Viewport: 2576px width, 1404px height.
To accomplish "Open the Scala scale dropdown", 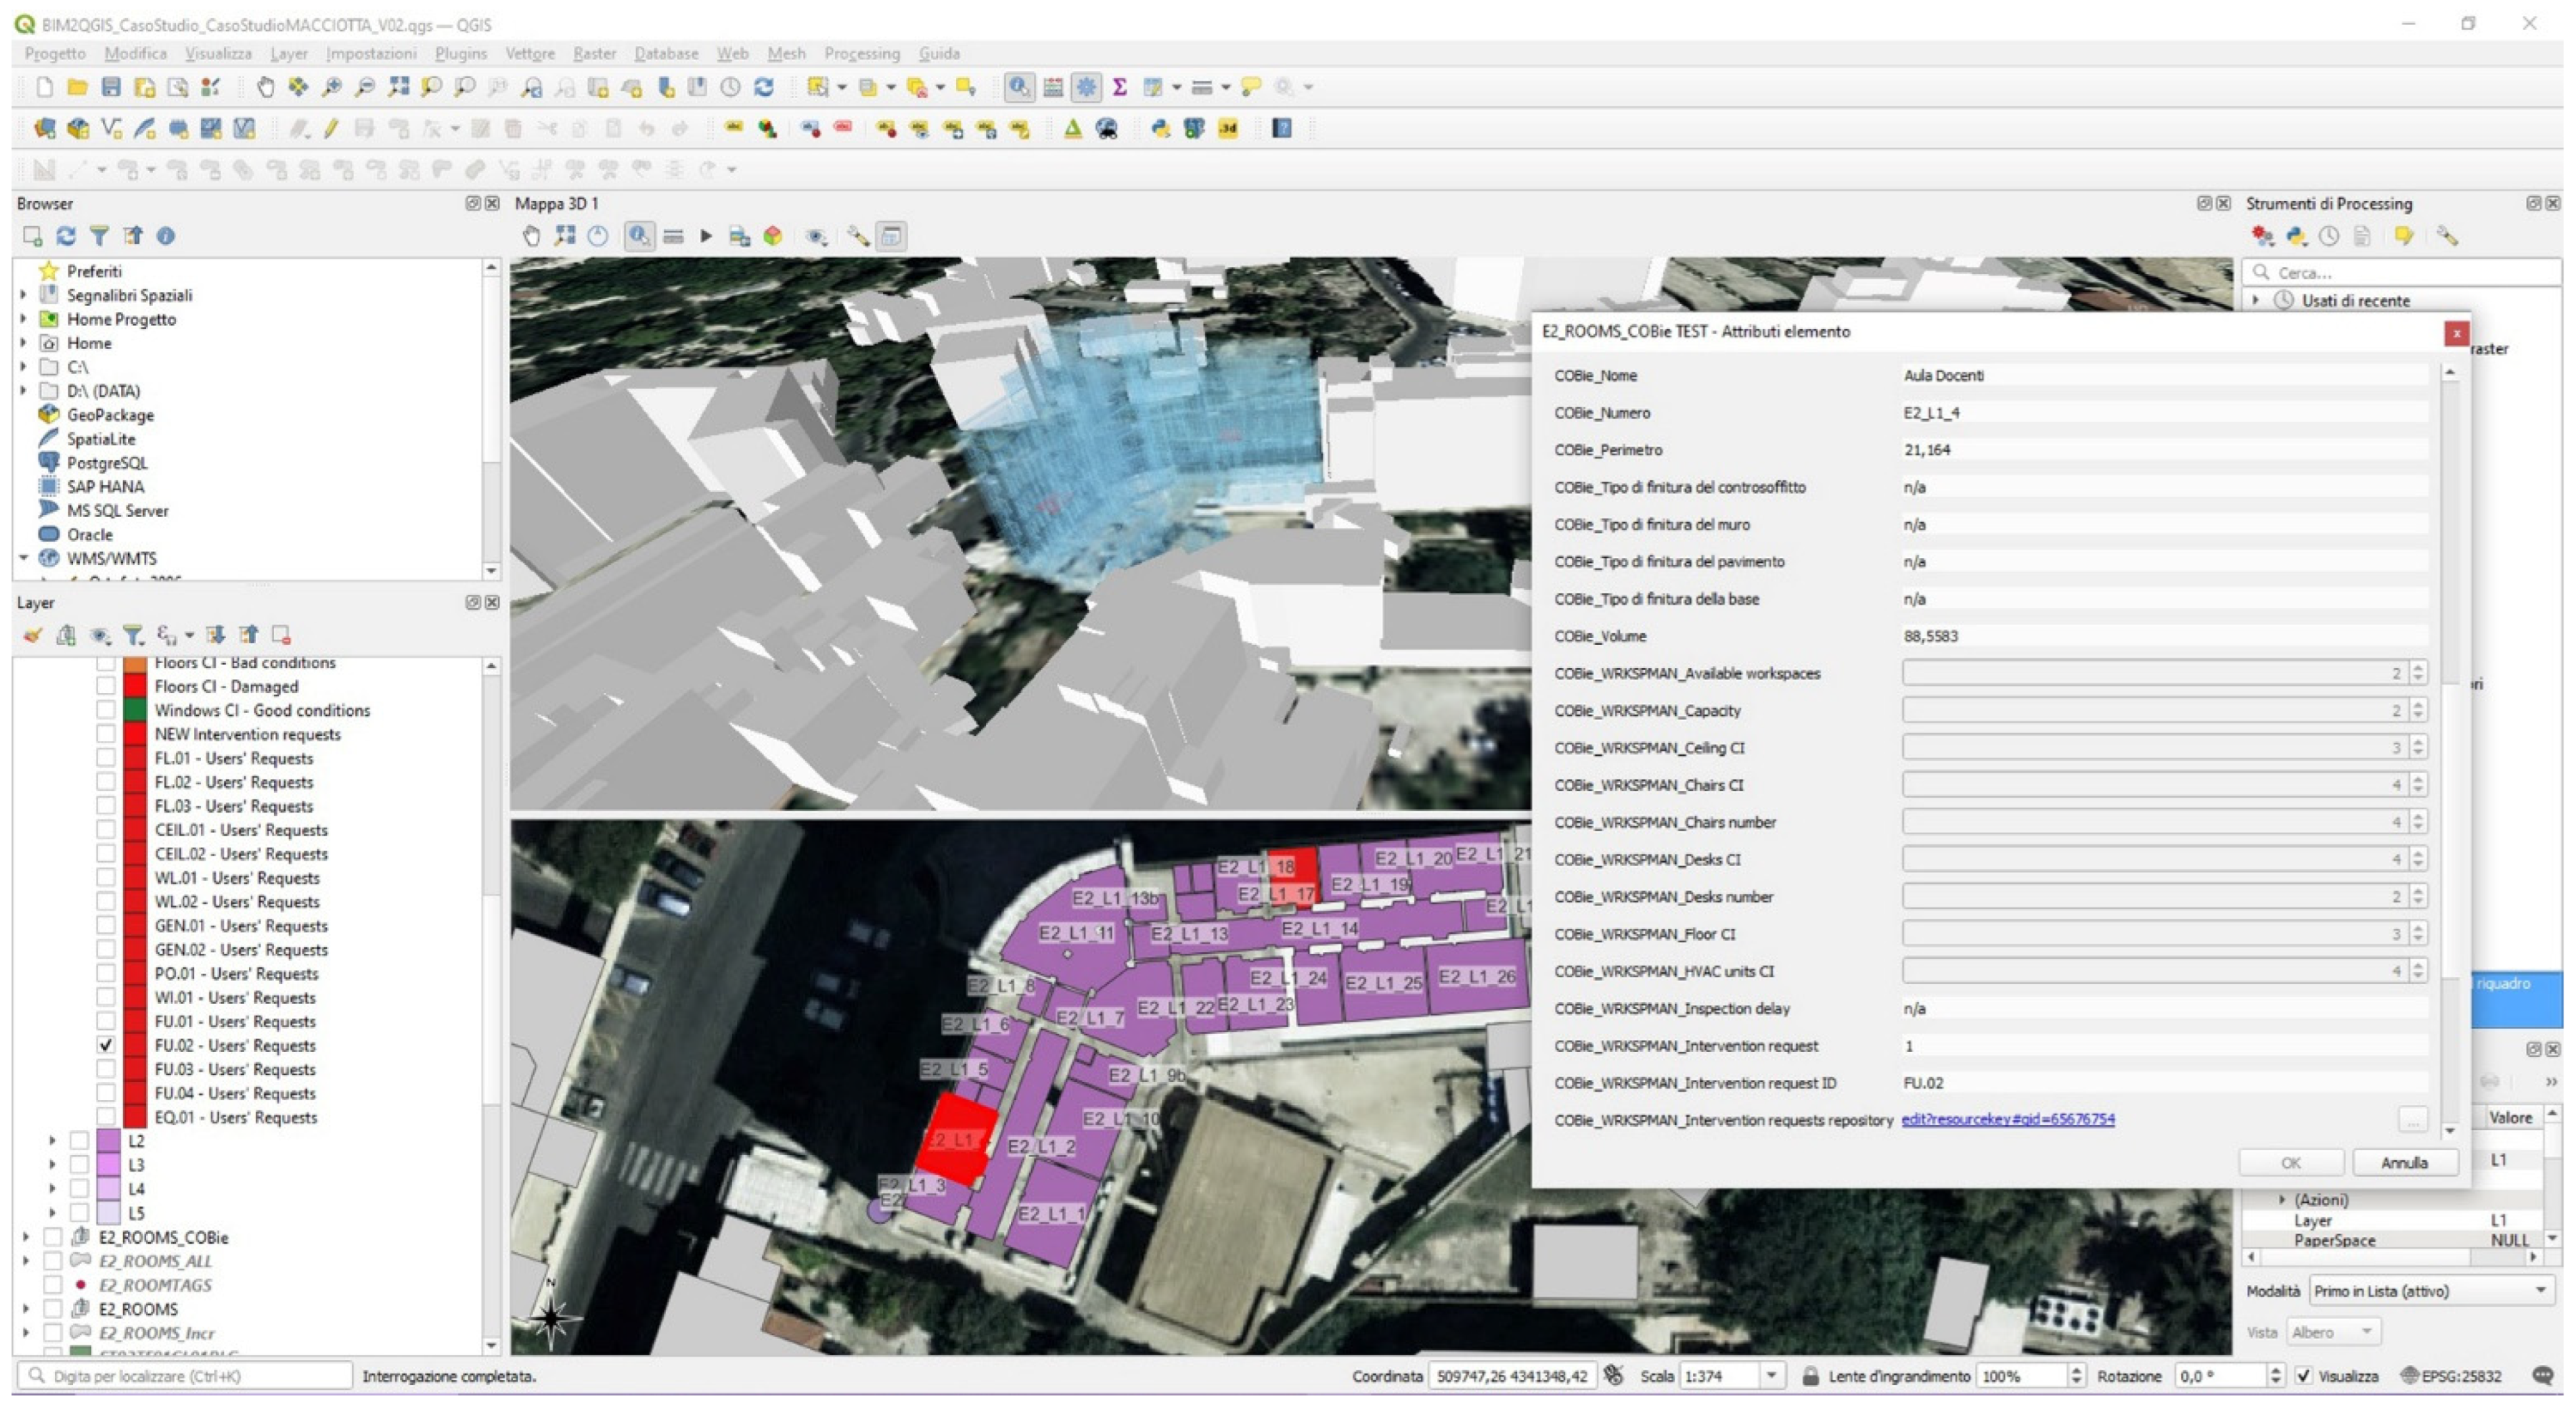I will click(1771, 1376).
